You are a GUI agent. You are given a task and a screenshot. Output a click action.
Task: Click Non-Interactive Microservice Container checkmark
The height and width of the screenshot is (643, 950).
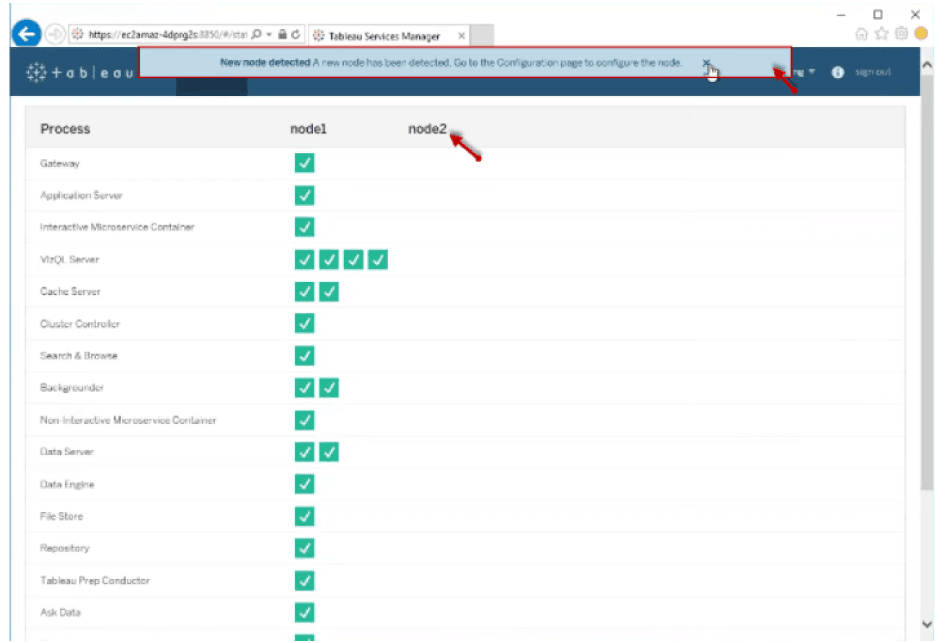(x=305, y=420)
